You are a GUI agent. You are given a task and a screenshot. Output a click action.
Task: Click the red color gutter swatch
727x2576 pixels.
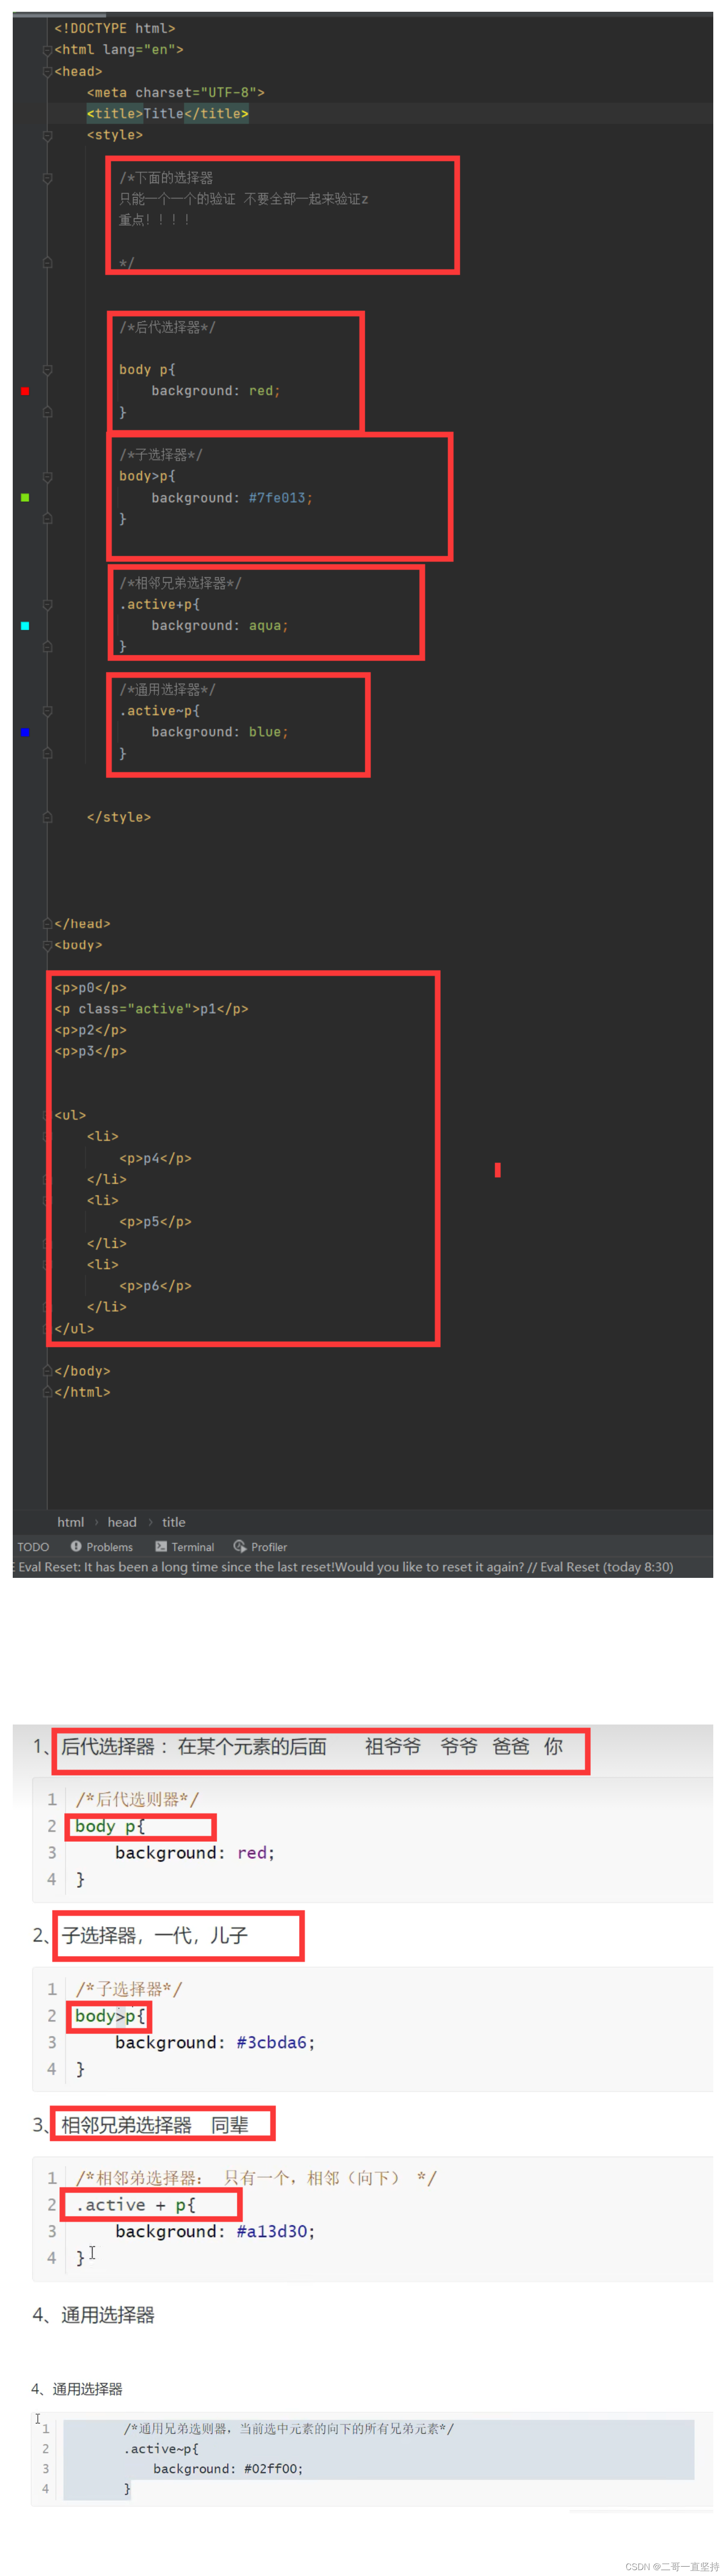point(25,391)
